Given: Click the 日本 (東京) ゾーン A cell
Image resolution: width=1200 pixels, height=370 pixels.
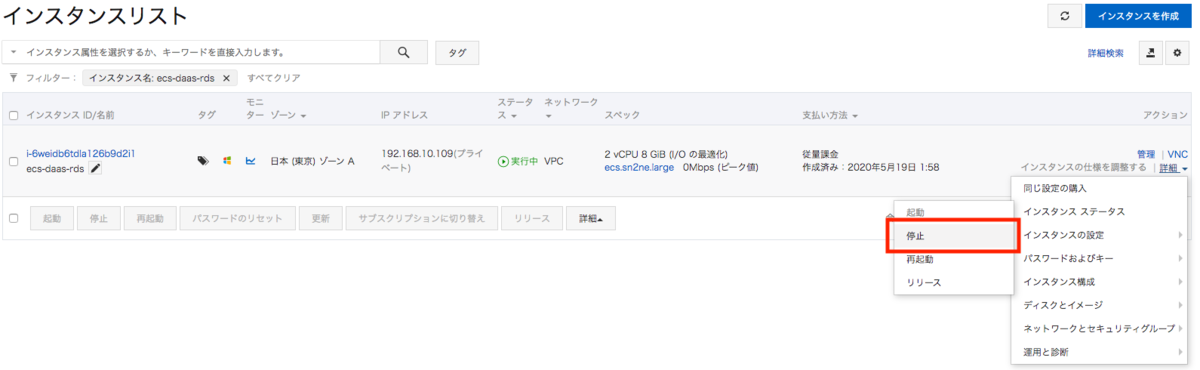Looking at the screenshot, I should point(312,160).
